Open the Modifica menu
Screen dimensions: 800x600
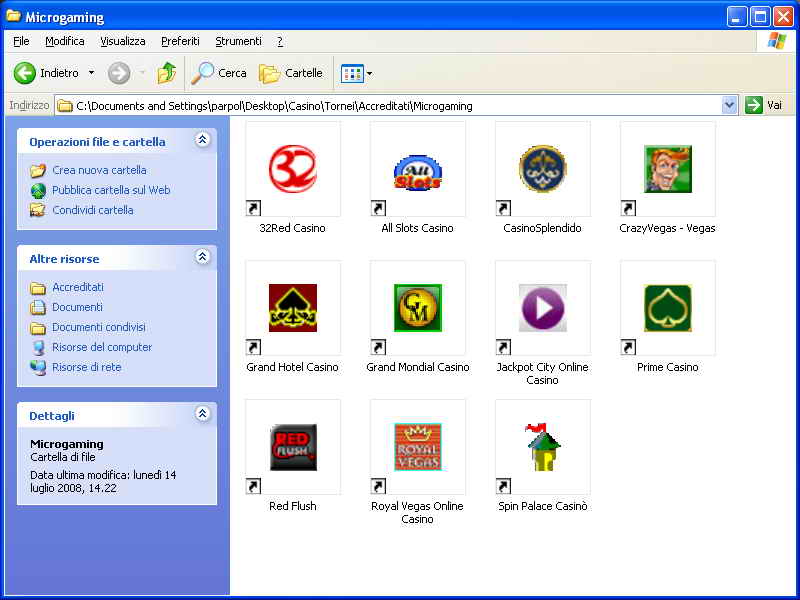click(x=65, y=41)
